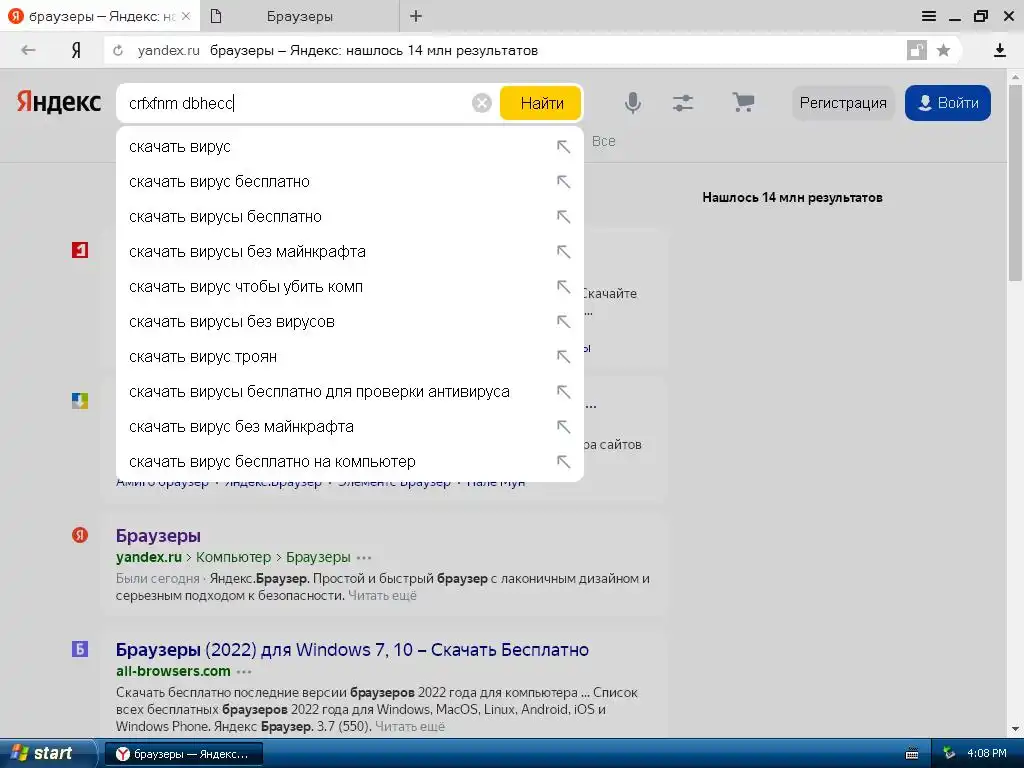
Task: Open the browser hamburger menu
Action: (x=929, y=16)
